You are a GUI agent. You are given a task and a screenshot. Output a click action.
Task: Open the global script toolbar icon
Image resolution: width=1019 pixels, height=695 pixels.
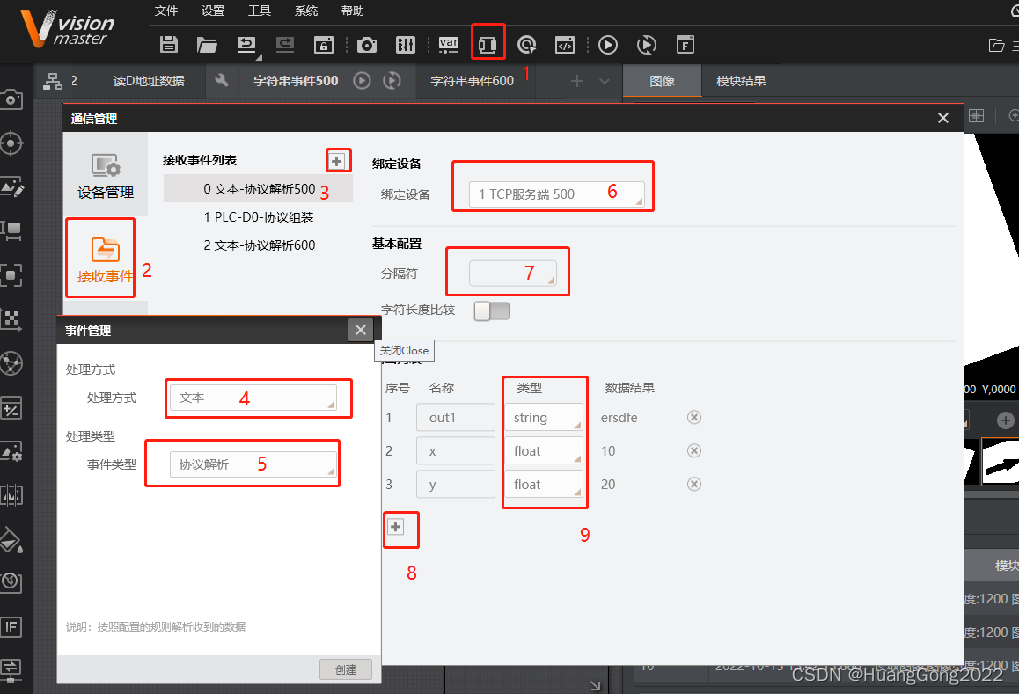click(565, 44)
